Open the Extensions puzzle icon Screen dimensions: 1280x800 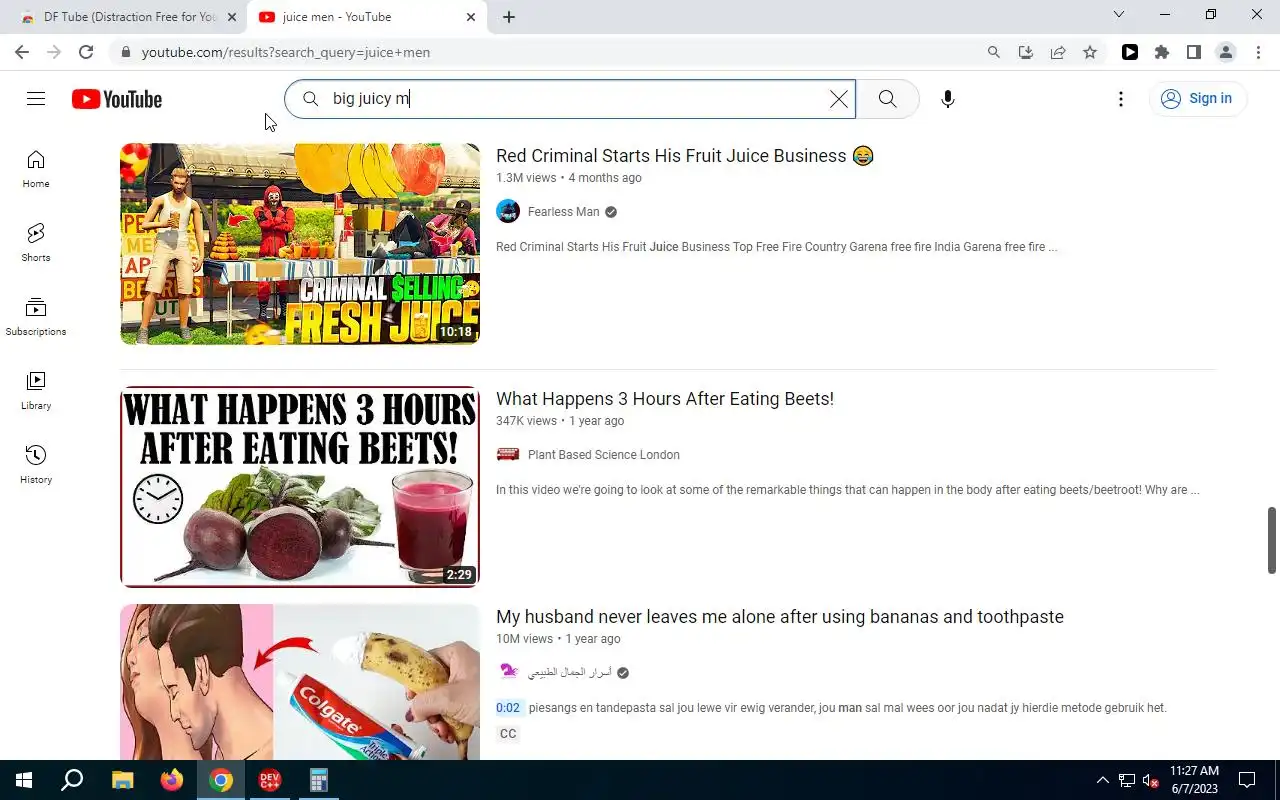(x=1162, y=52)
